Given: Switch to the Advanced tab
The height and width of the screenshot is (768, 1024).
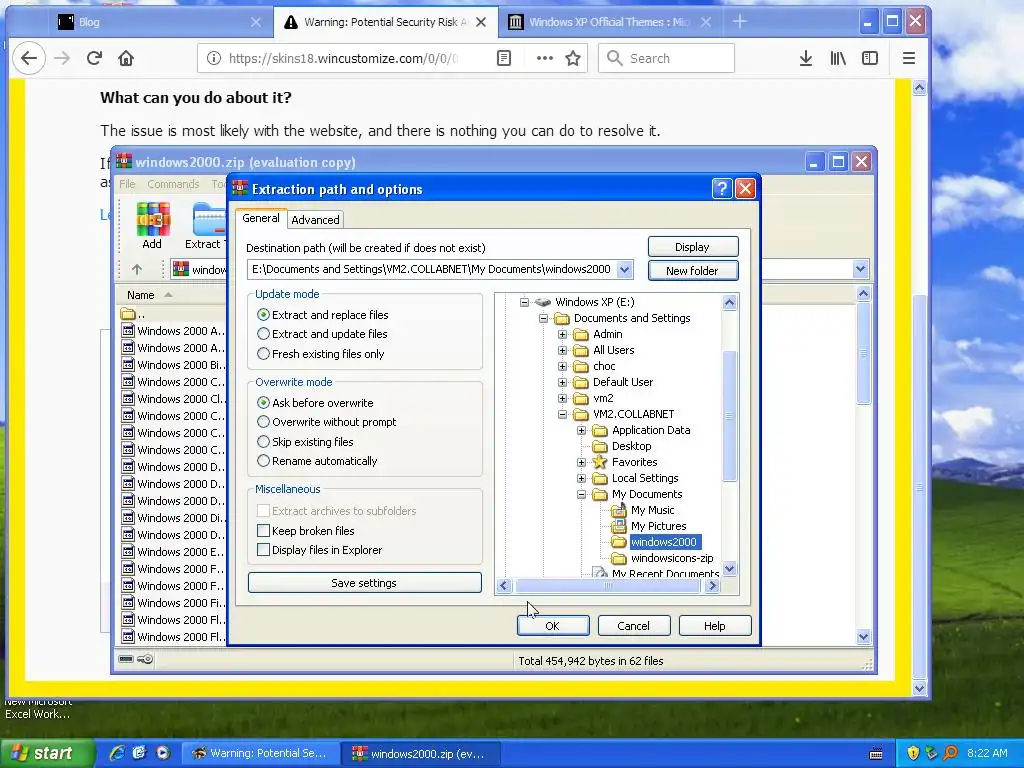Looking at the screenshot, I should [315, 220].
